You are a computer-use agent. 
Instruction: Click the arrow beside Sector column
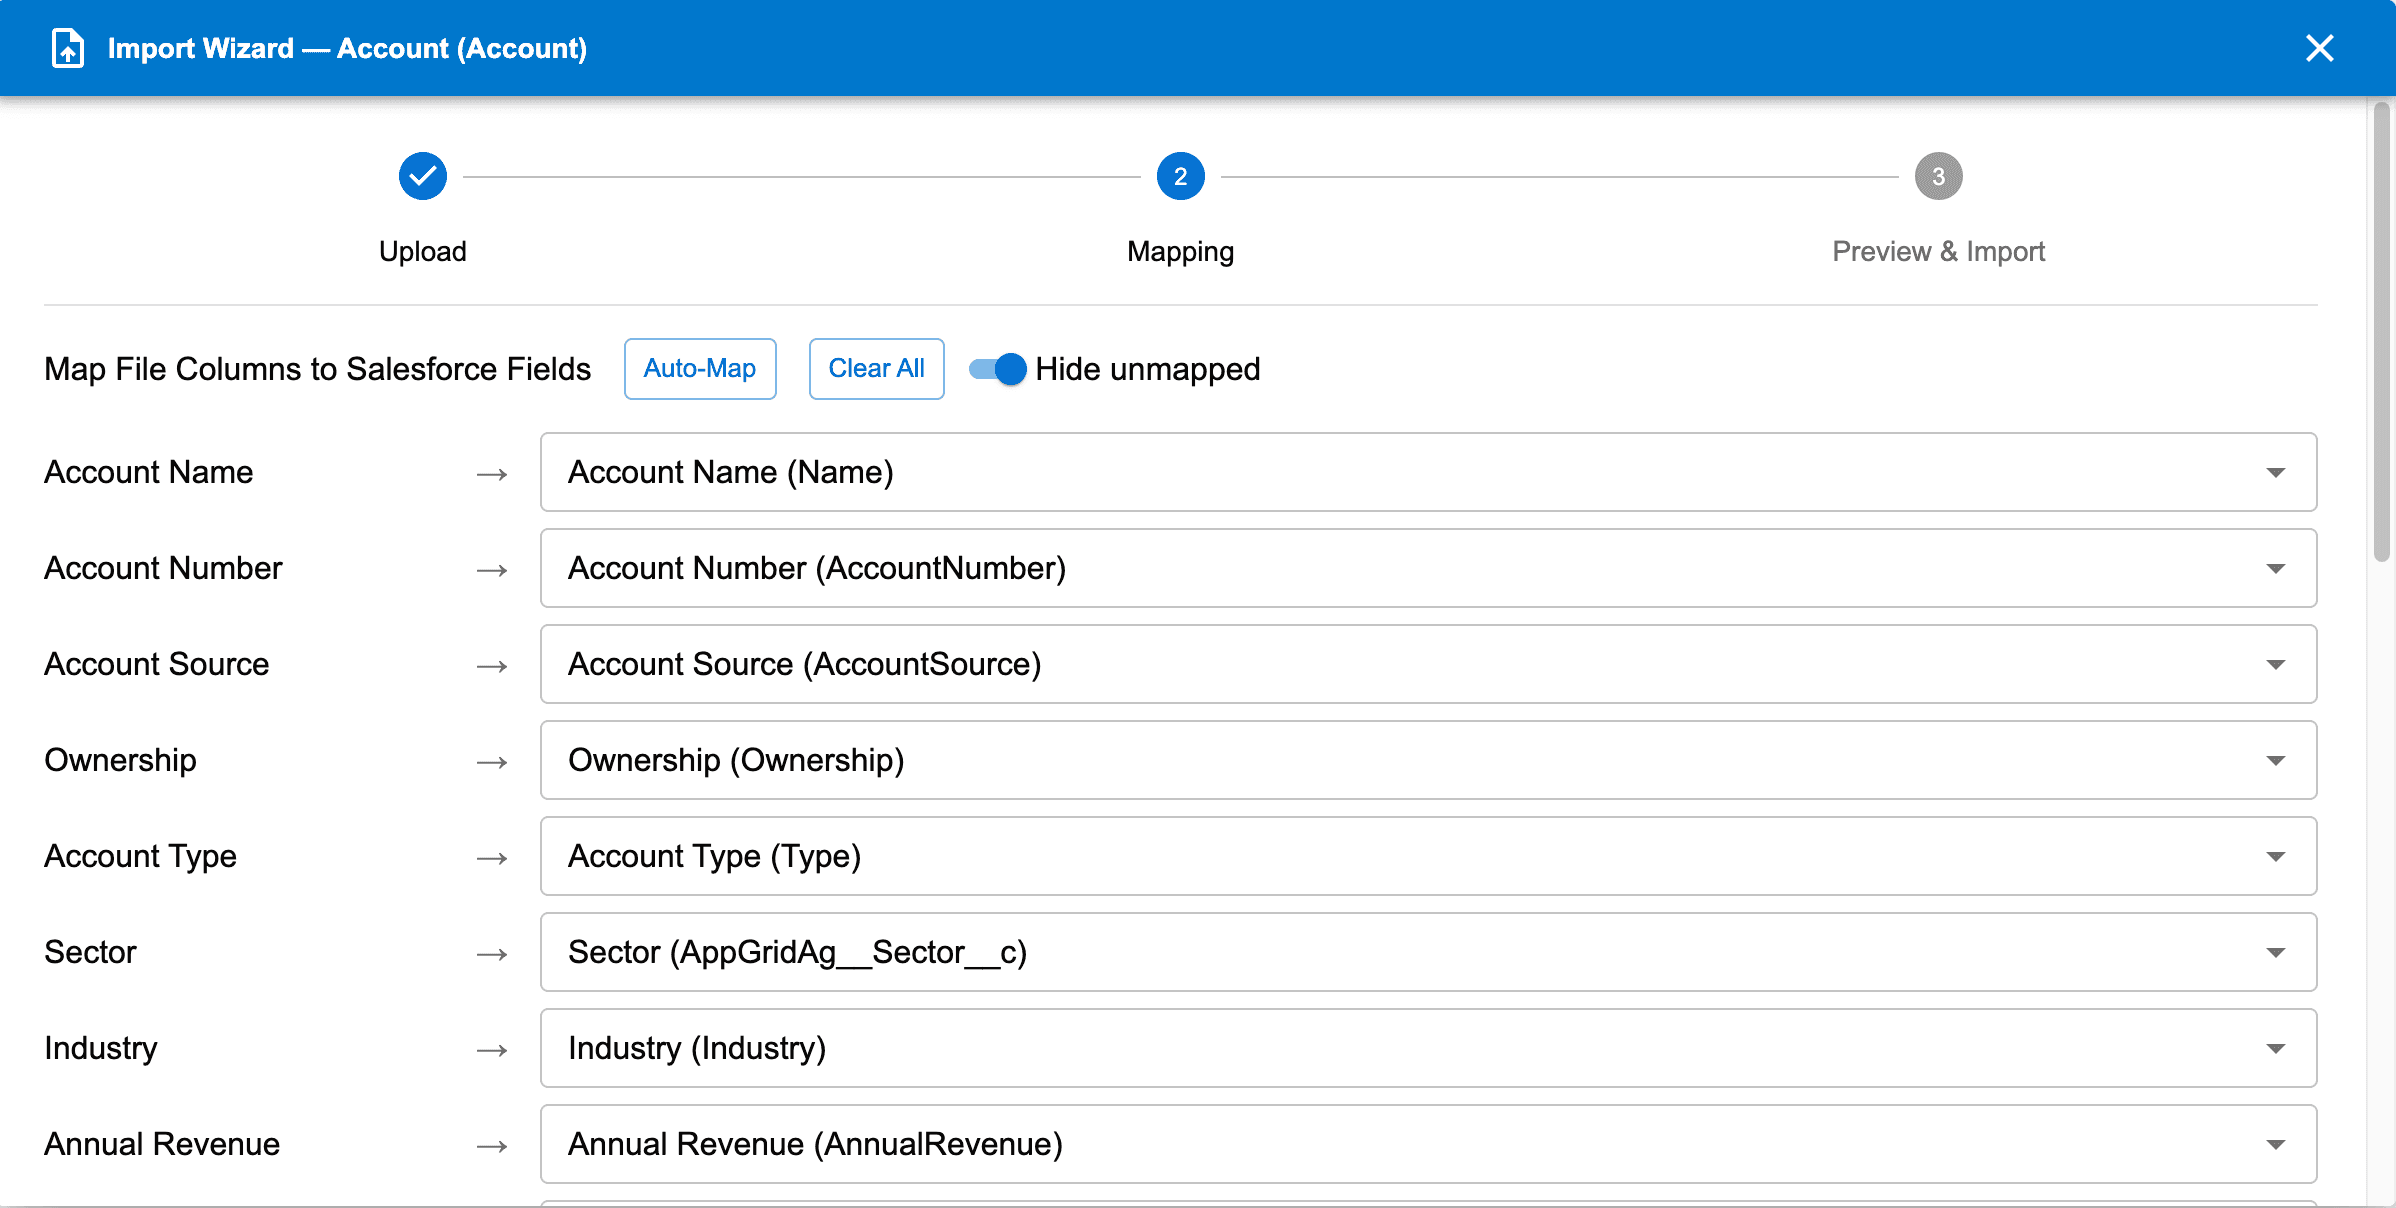(492, 954)
